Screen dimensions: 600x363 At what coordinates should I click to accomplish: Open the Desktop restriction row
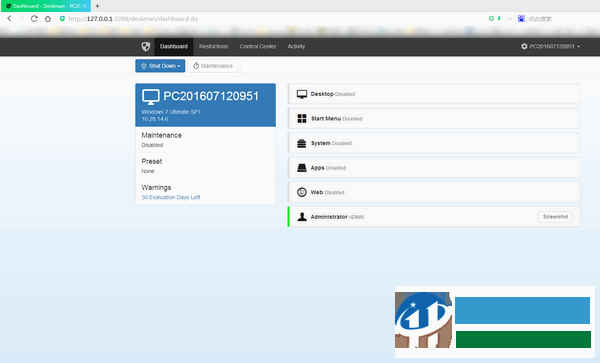coord(434,94)
